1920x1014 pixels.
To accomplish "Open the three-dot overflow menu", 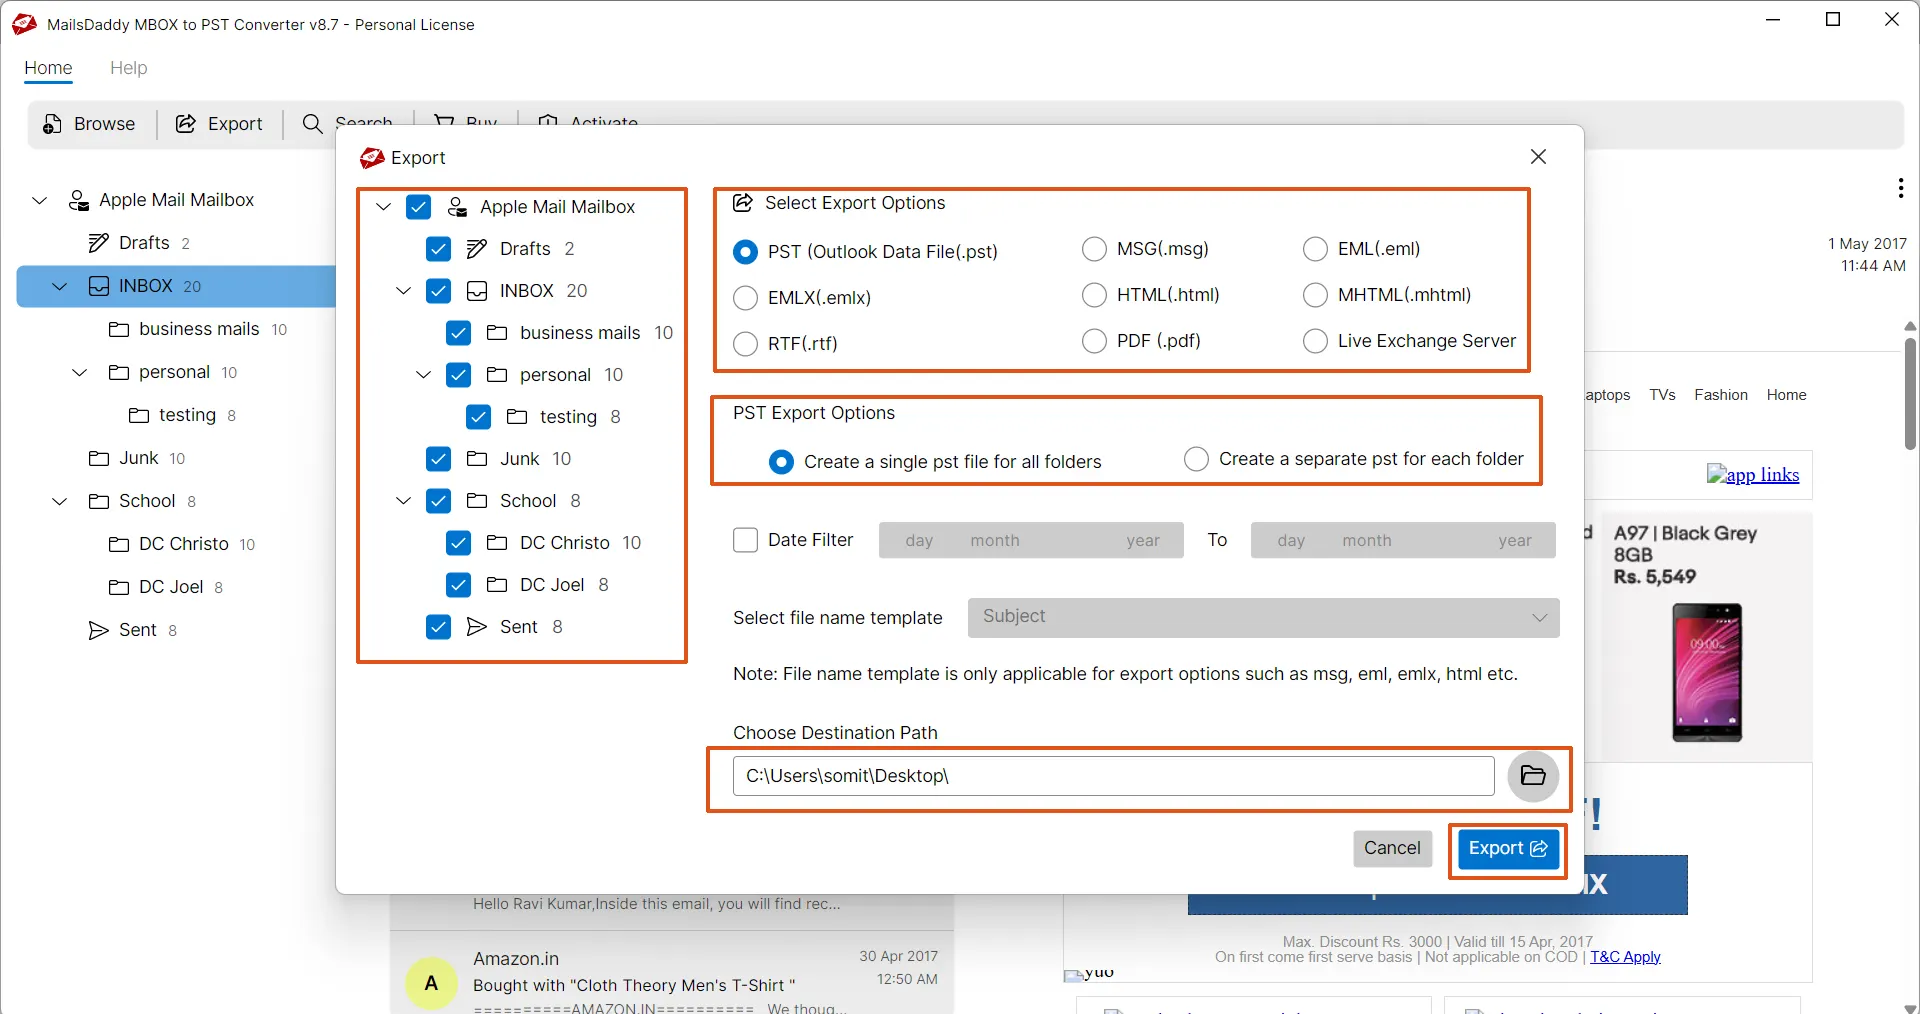I will [1900, 188].
